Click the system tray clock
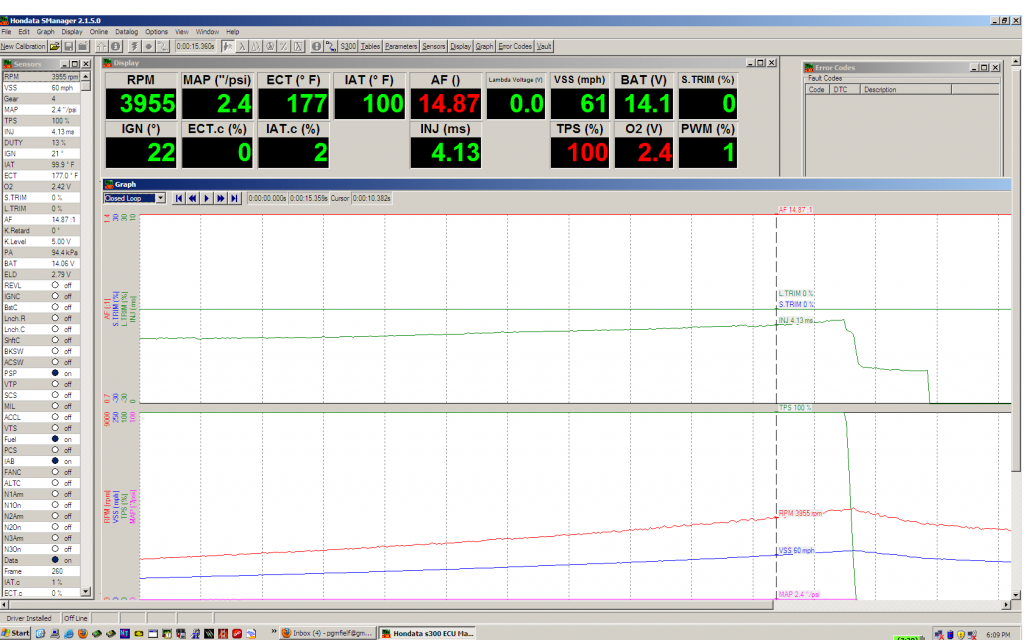This screenshot has width=1024, height=640. (998, 634)
